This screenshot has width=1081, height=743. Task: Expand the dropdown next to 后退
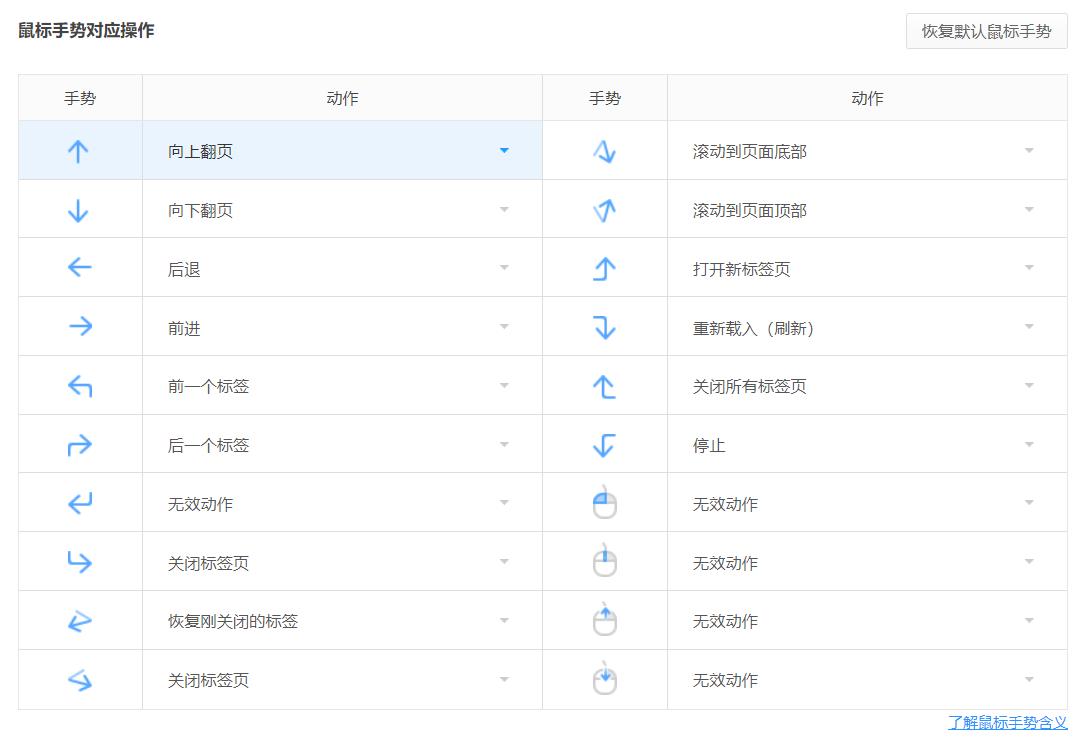coord(504,267)
